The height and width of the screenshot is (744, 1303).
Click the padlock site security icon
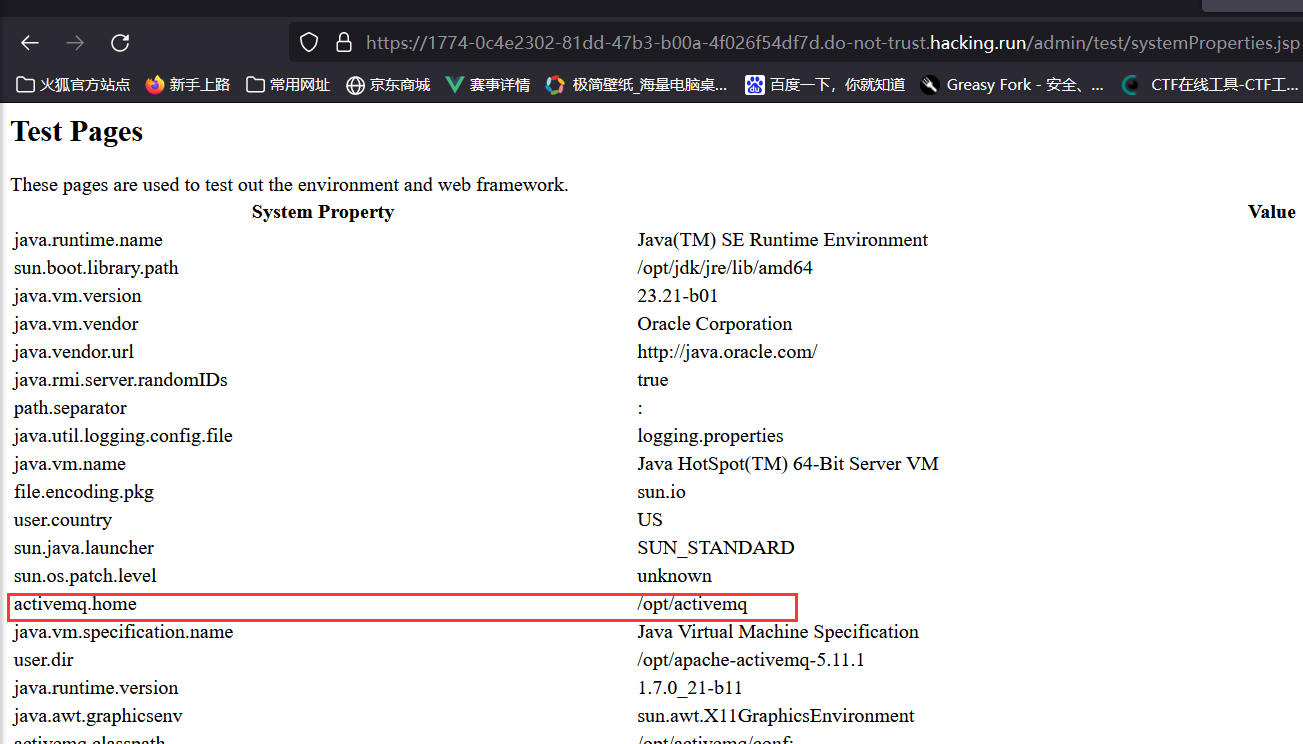pos(343,43)
